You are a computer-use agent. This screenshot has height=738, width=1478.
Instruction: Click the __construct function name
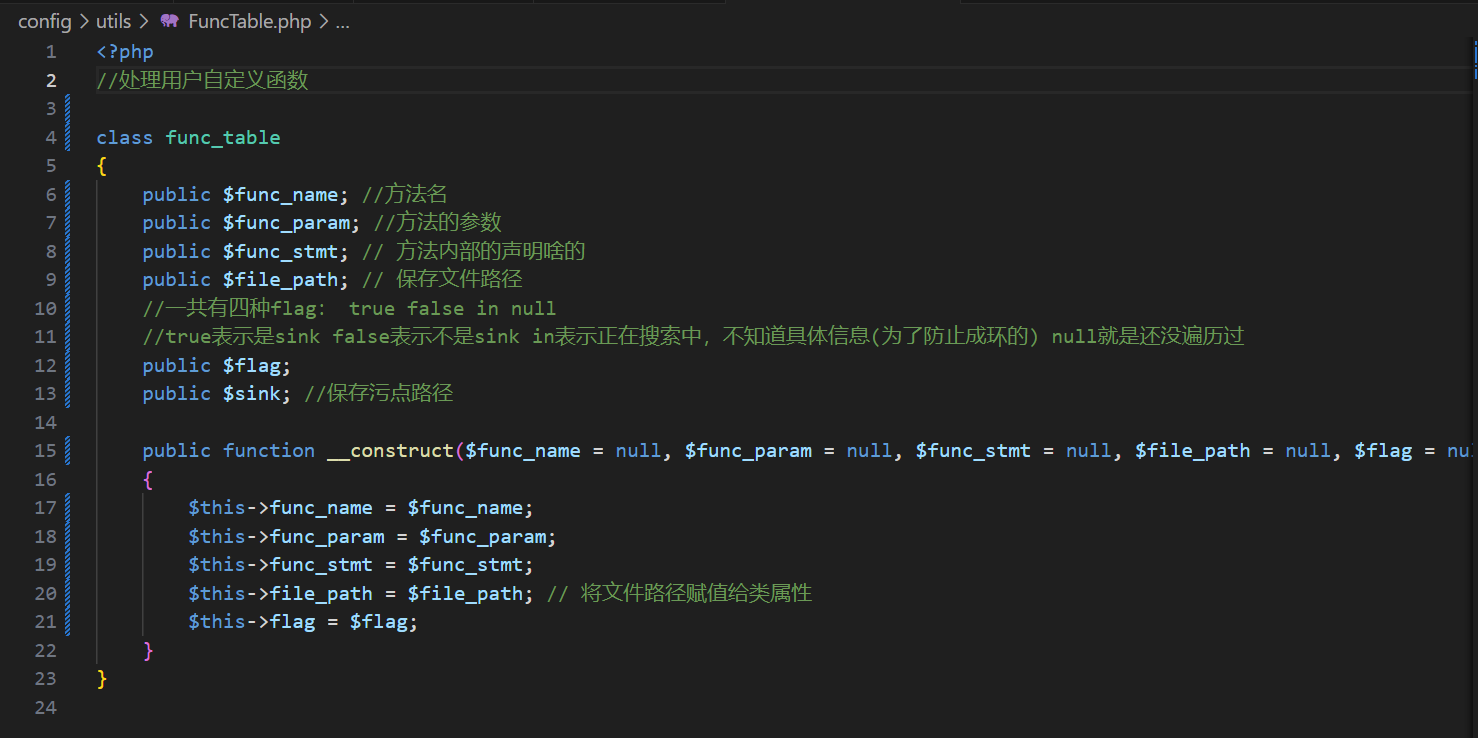pos(390,451)
